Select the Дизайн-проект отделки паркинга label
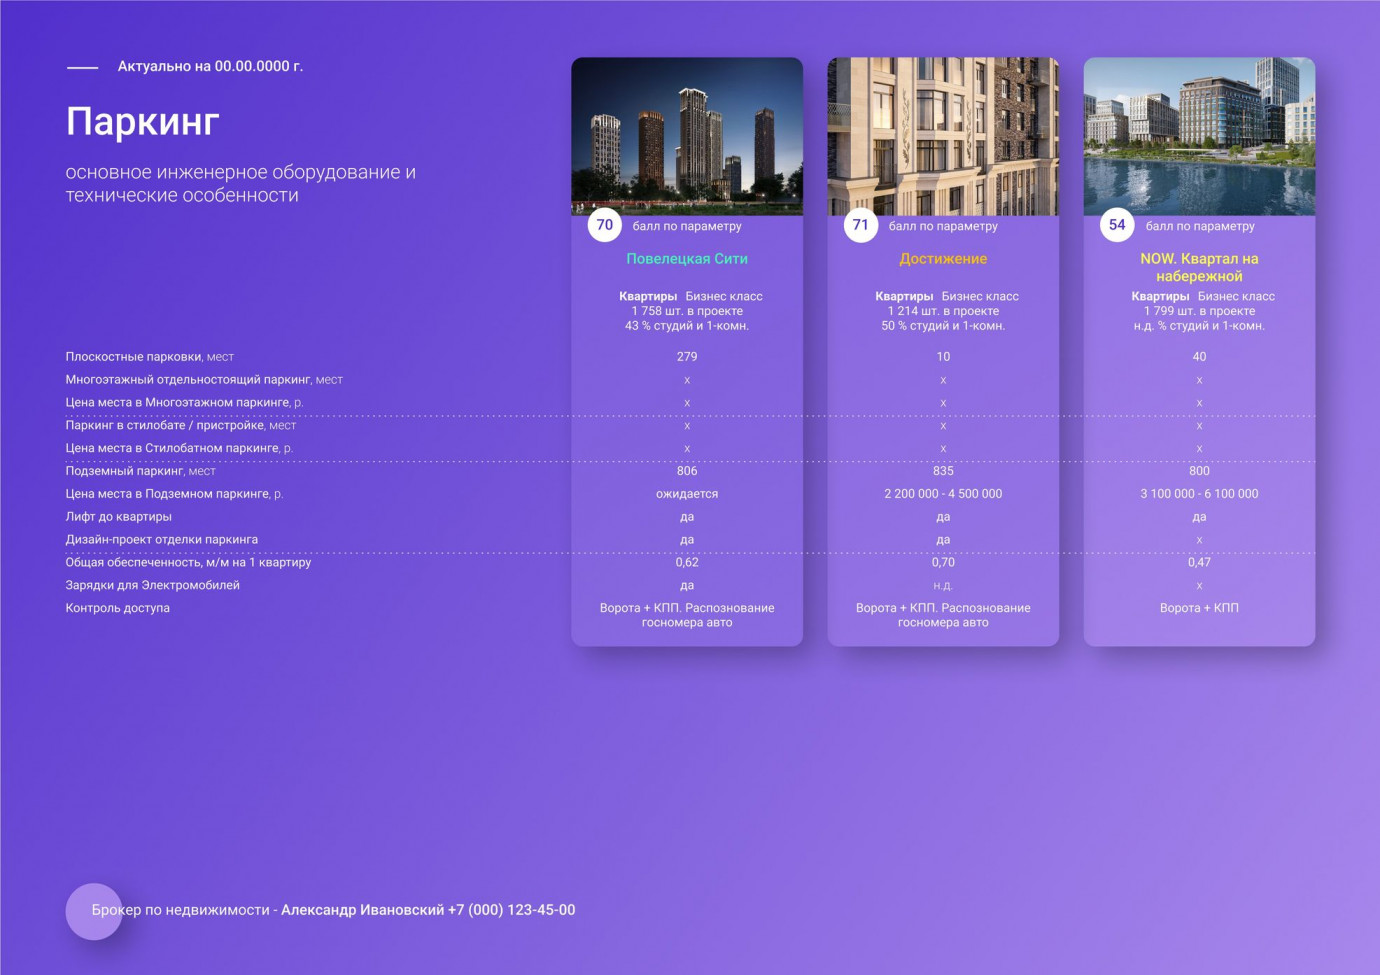This screenshot has height=975, width=1380. tap(162, 540)
